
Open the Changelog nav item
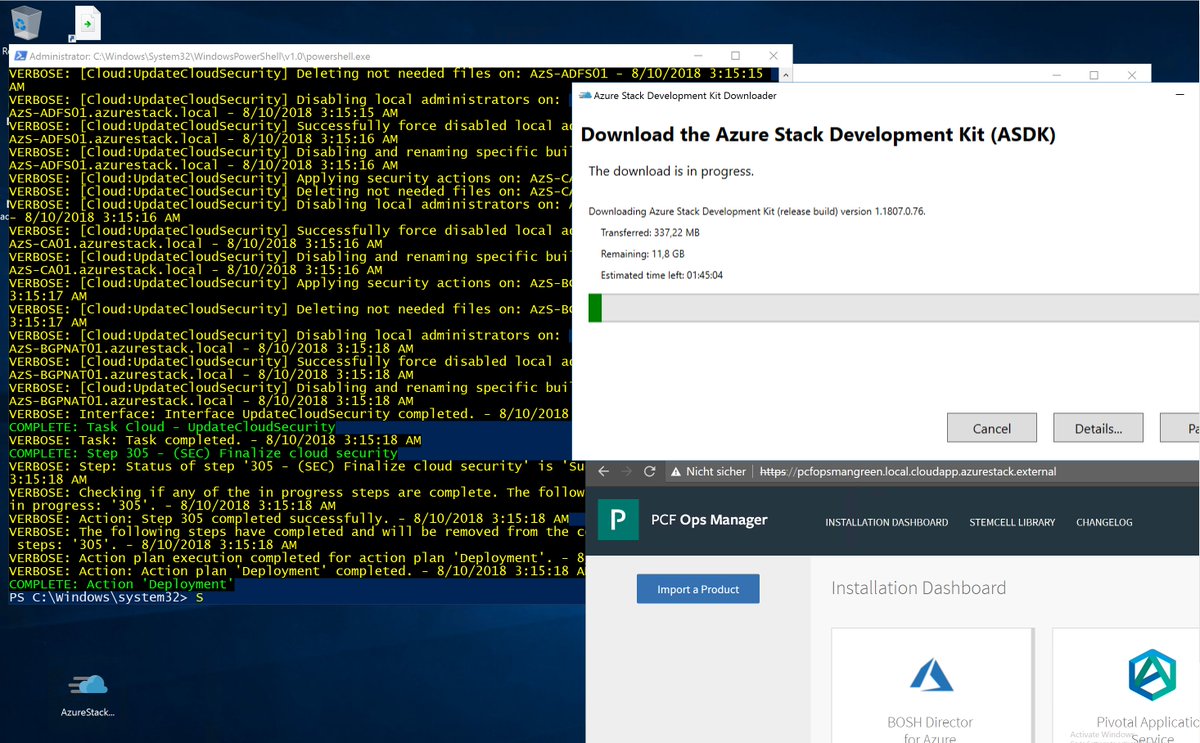click(1104, 522)
